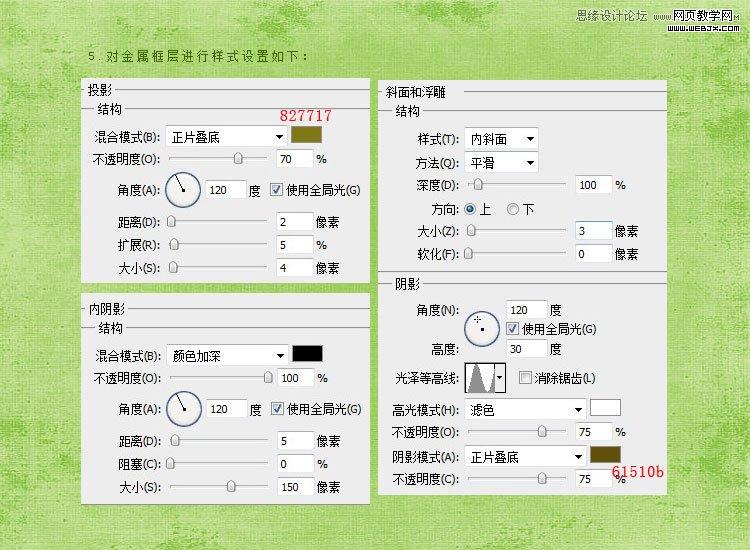
Task: Click Drop Shadow 大小 value field 4
Action: 294,268
